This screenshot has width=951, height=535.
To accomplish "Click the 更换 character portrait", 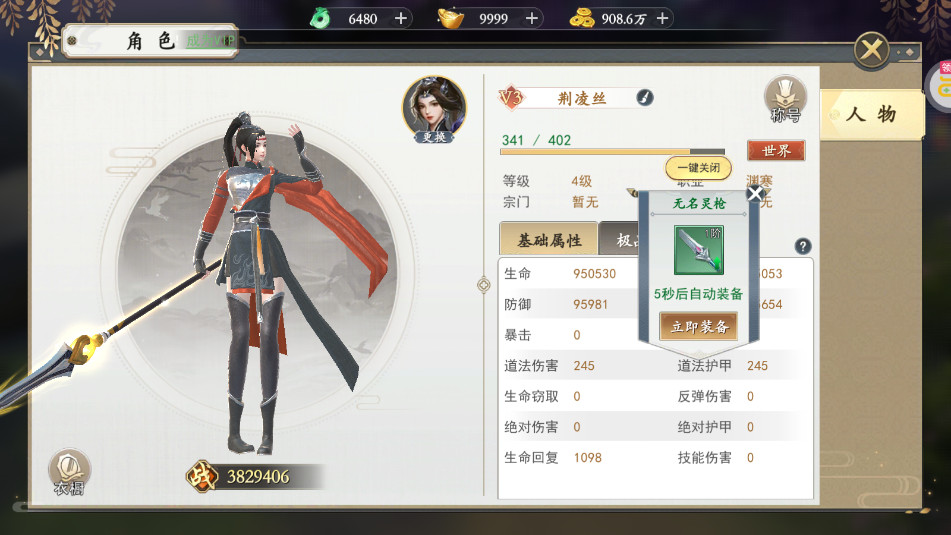I will (x=434, y=110).
